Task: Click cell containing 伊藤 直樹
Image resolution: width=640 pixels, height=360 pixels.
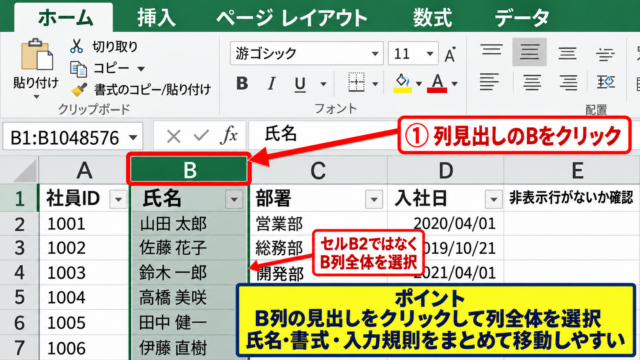Action: 184,348
